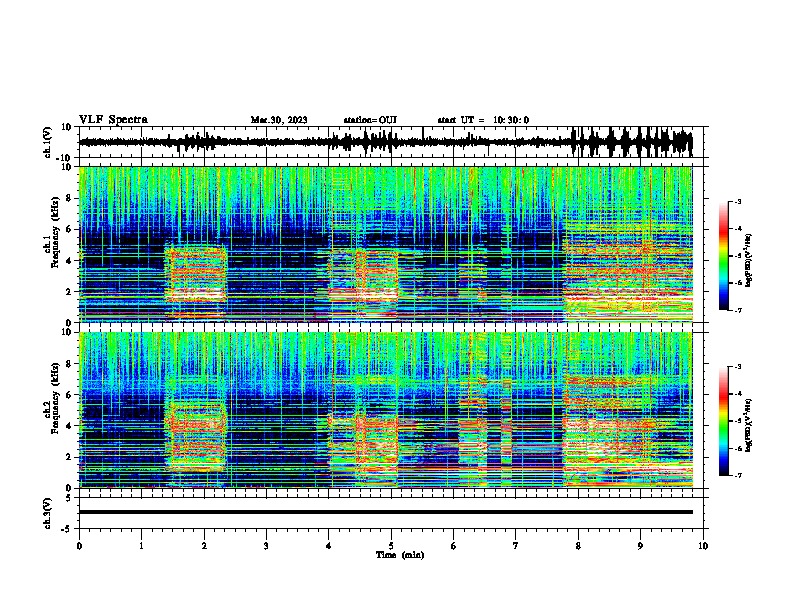The height and width of the screenshot is (612, 792).
Task: Click the 'VLF Spectra' plot title
Action: click(113, 119)
